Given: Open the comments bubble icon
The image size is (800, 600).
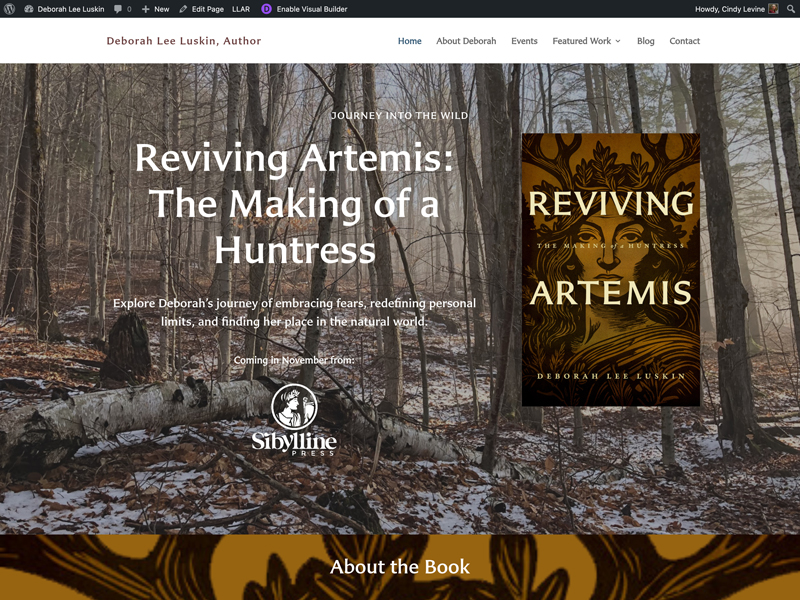Looking at the screenshot, I should point(119,9).
